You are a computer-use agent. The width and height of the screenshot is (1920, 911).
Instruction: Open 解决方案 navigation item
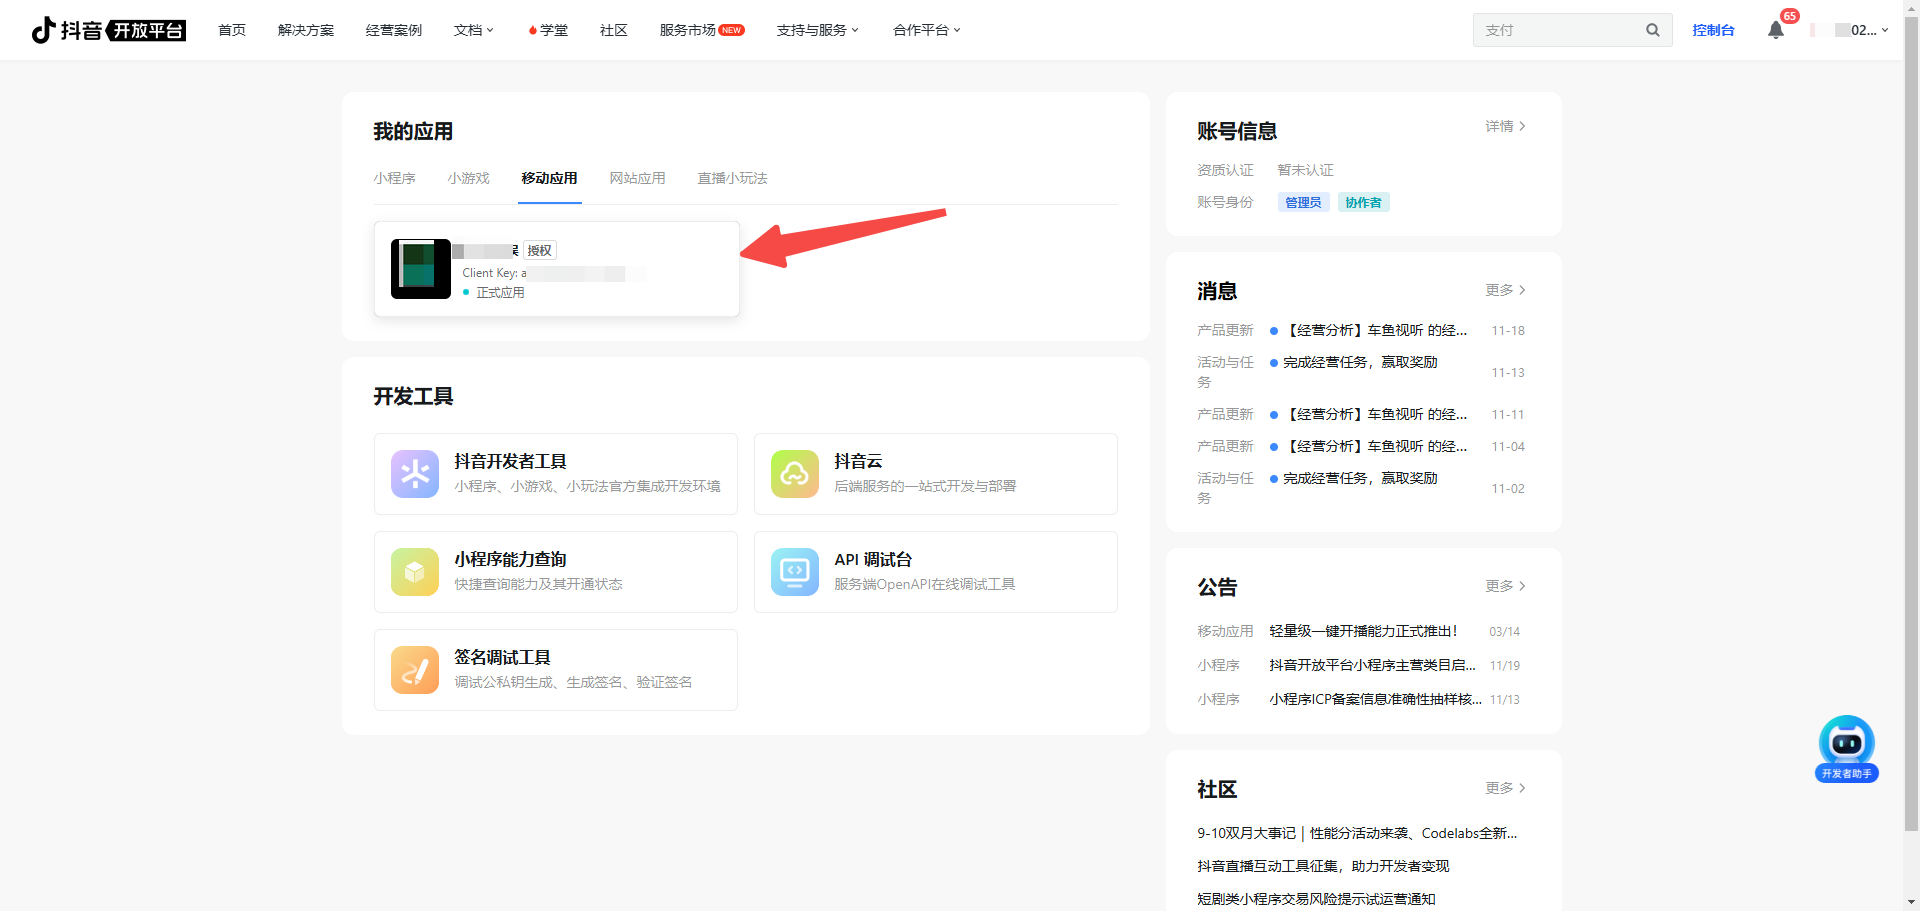click(x=306, y=30)
